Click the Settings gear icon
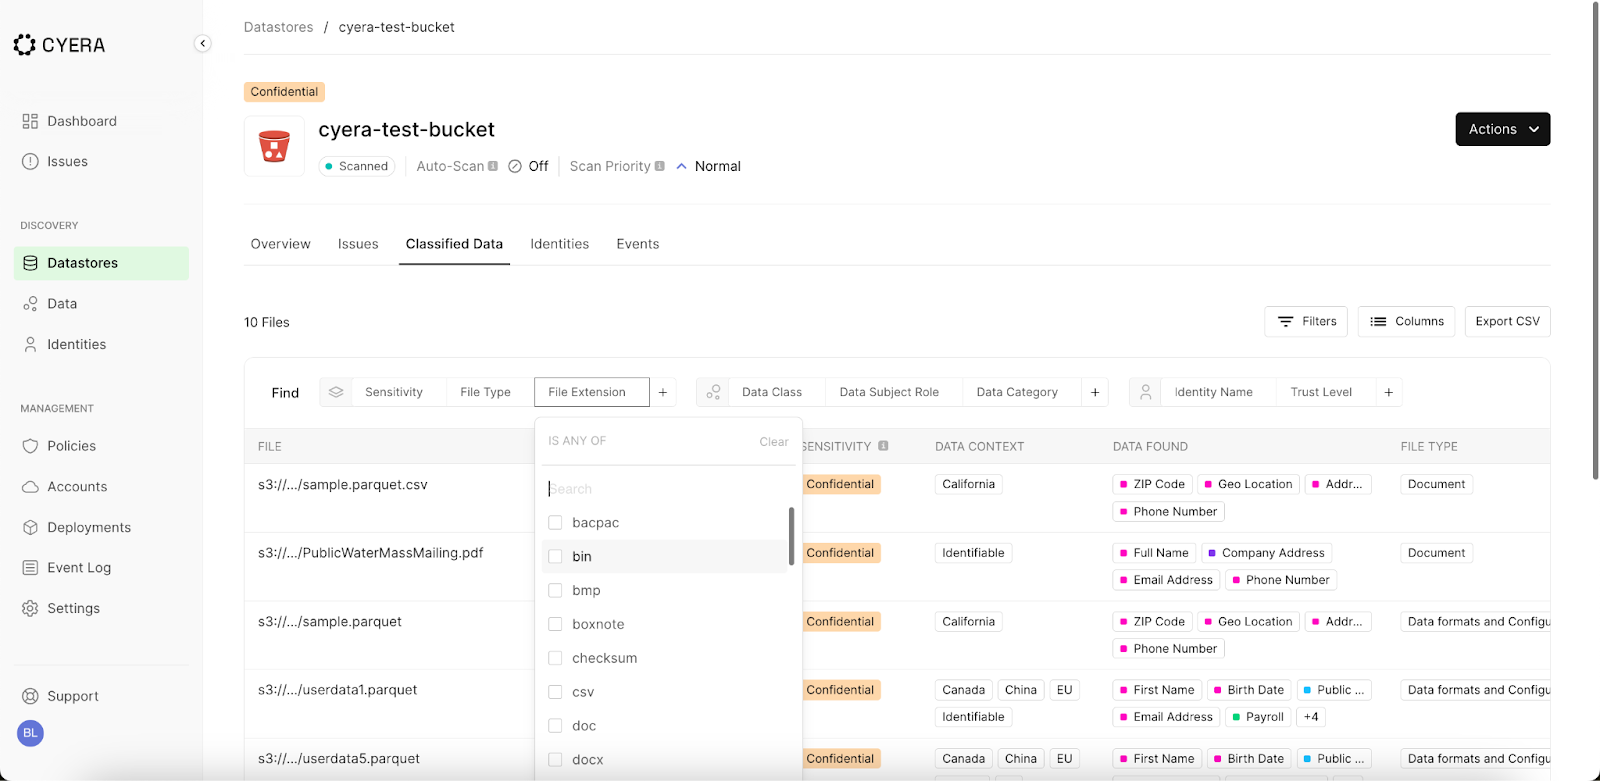1600x781 pixels. click(x=30, y=608)
